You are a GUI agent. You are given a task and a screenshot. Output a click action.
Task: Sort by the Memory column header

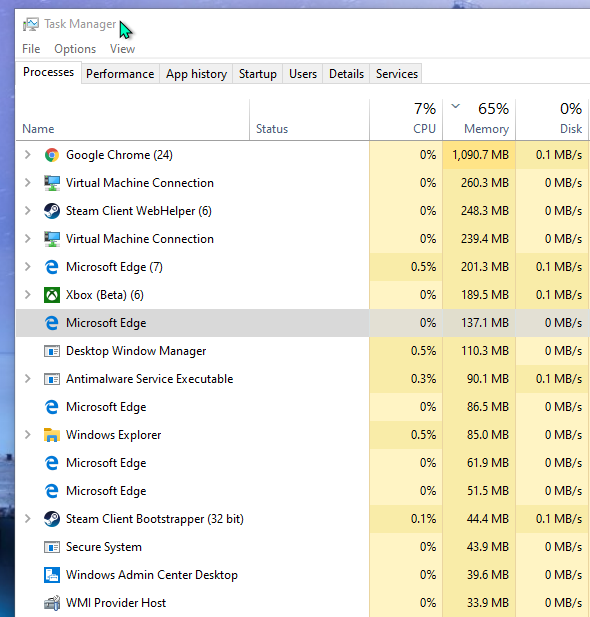click(x=479, y=120)
